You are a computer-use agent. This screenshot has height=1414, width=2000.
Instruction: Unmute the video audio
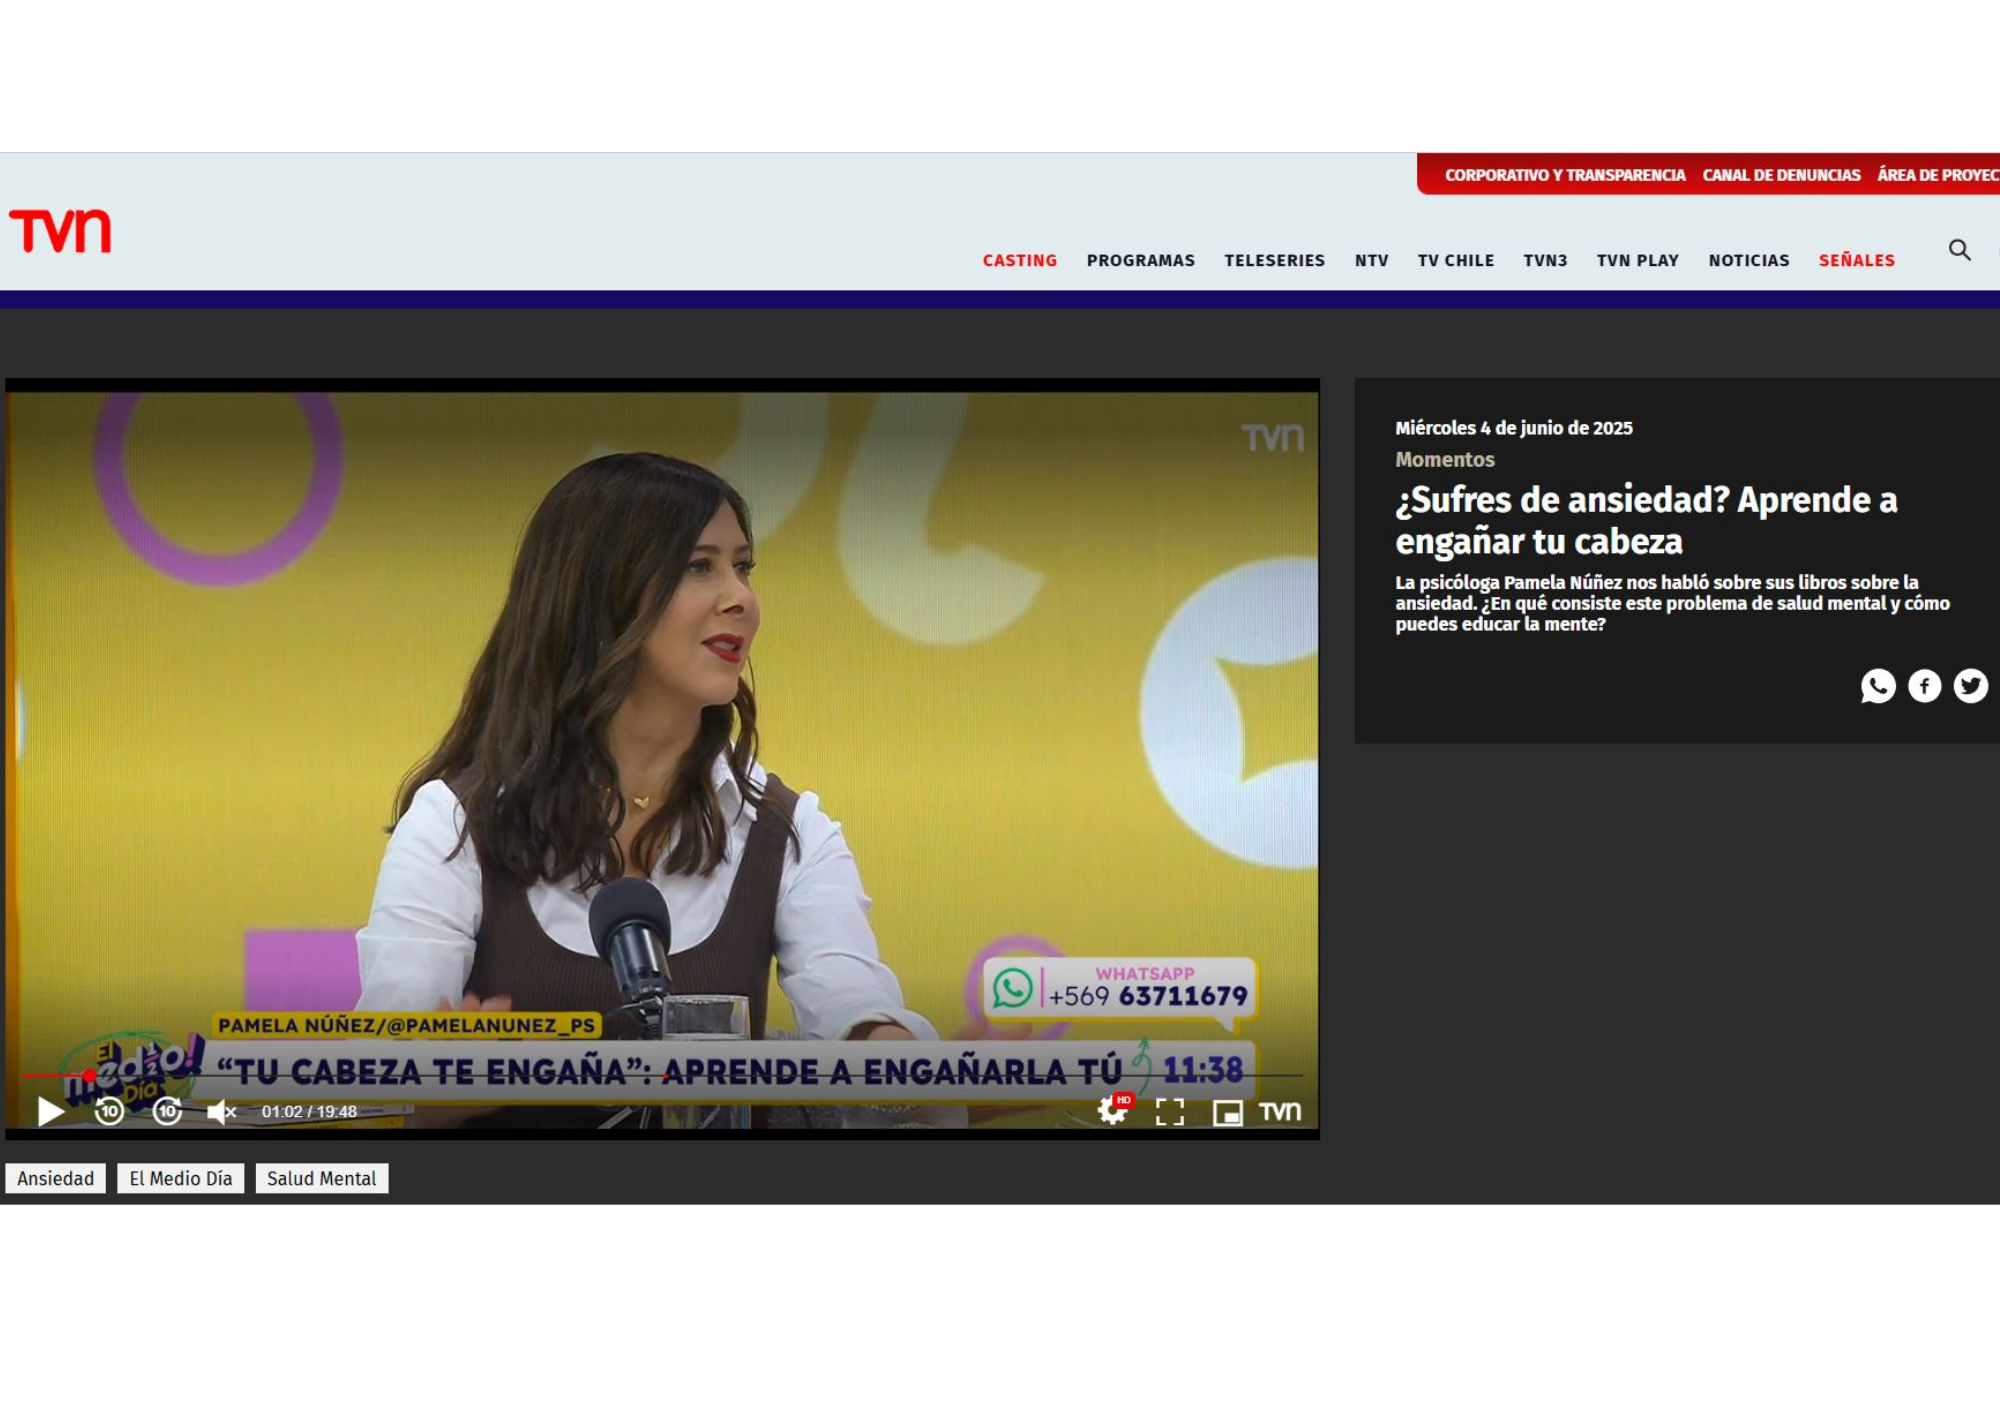tap(221, 1111)
